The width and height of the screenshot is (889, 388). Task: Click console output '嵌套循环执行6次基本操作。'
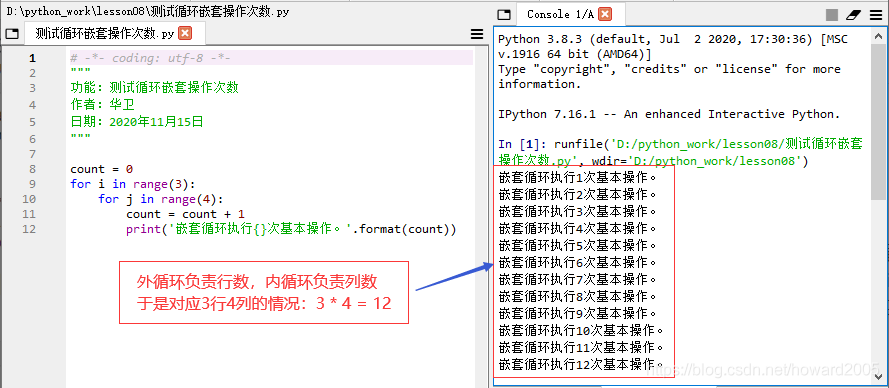577,263
